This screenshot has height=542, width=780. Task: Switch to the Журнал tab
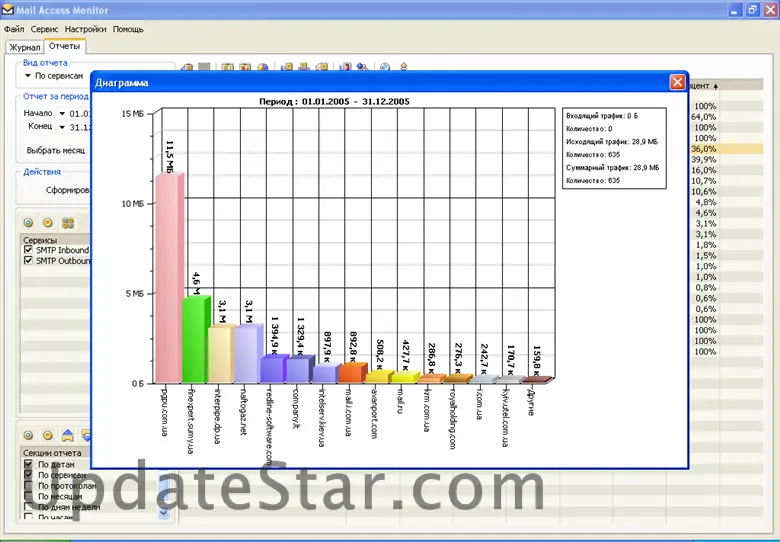pos(24,47)
